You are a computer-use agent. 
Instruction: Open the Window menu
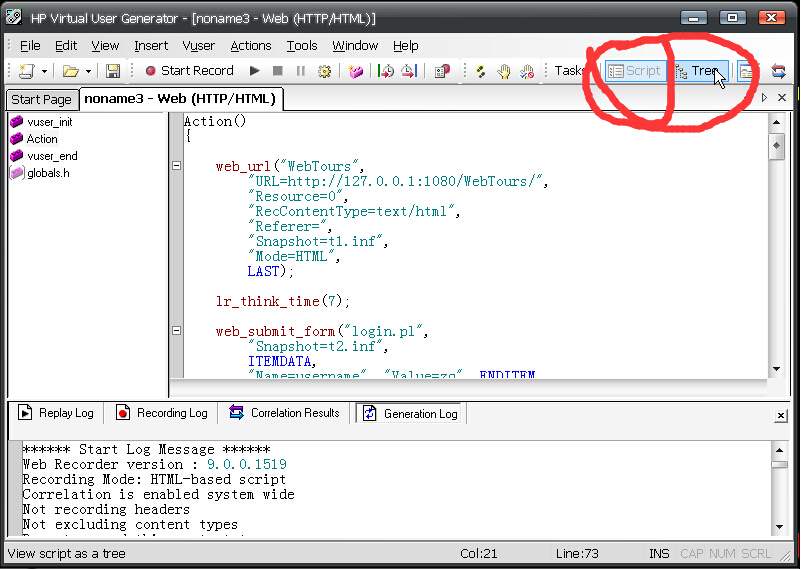(355, 45)
